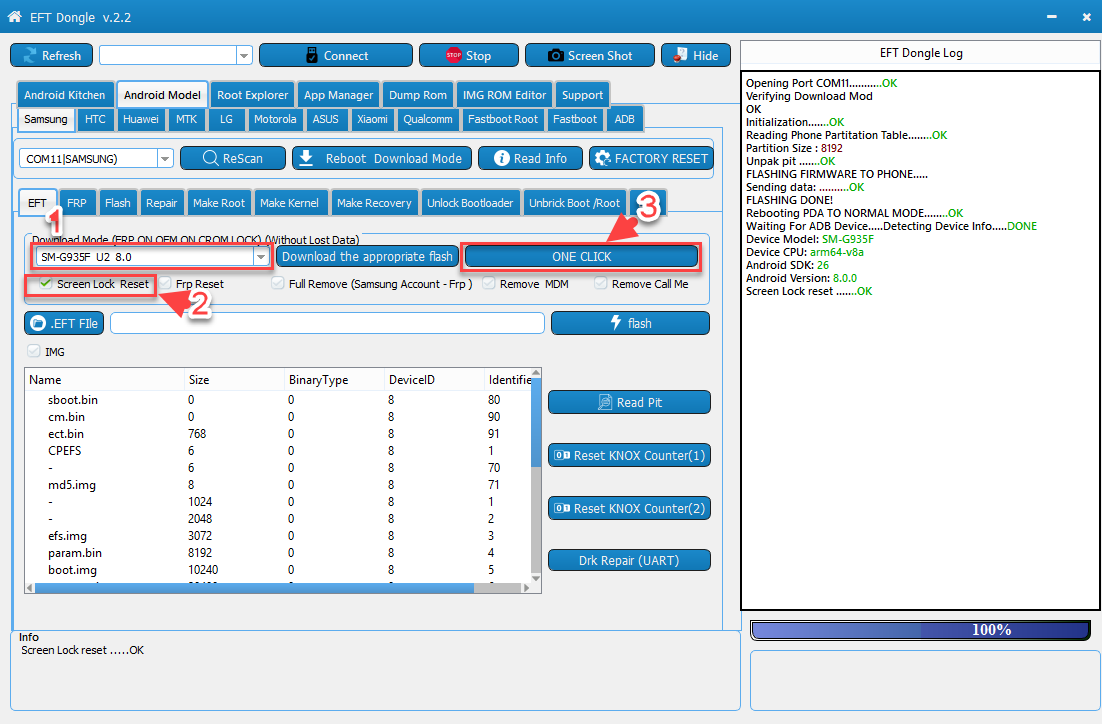Open the top port dropdown beside Refresh
The image size is (1102, 724).
click(x=244, y=56)
